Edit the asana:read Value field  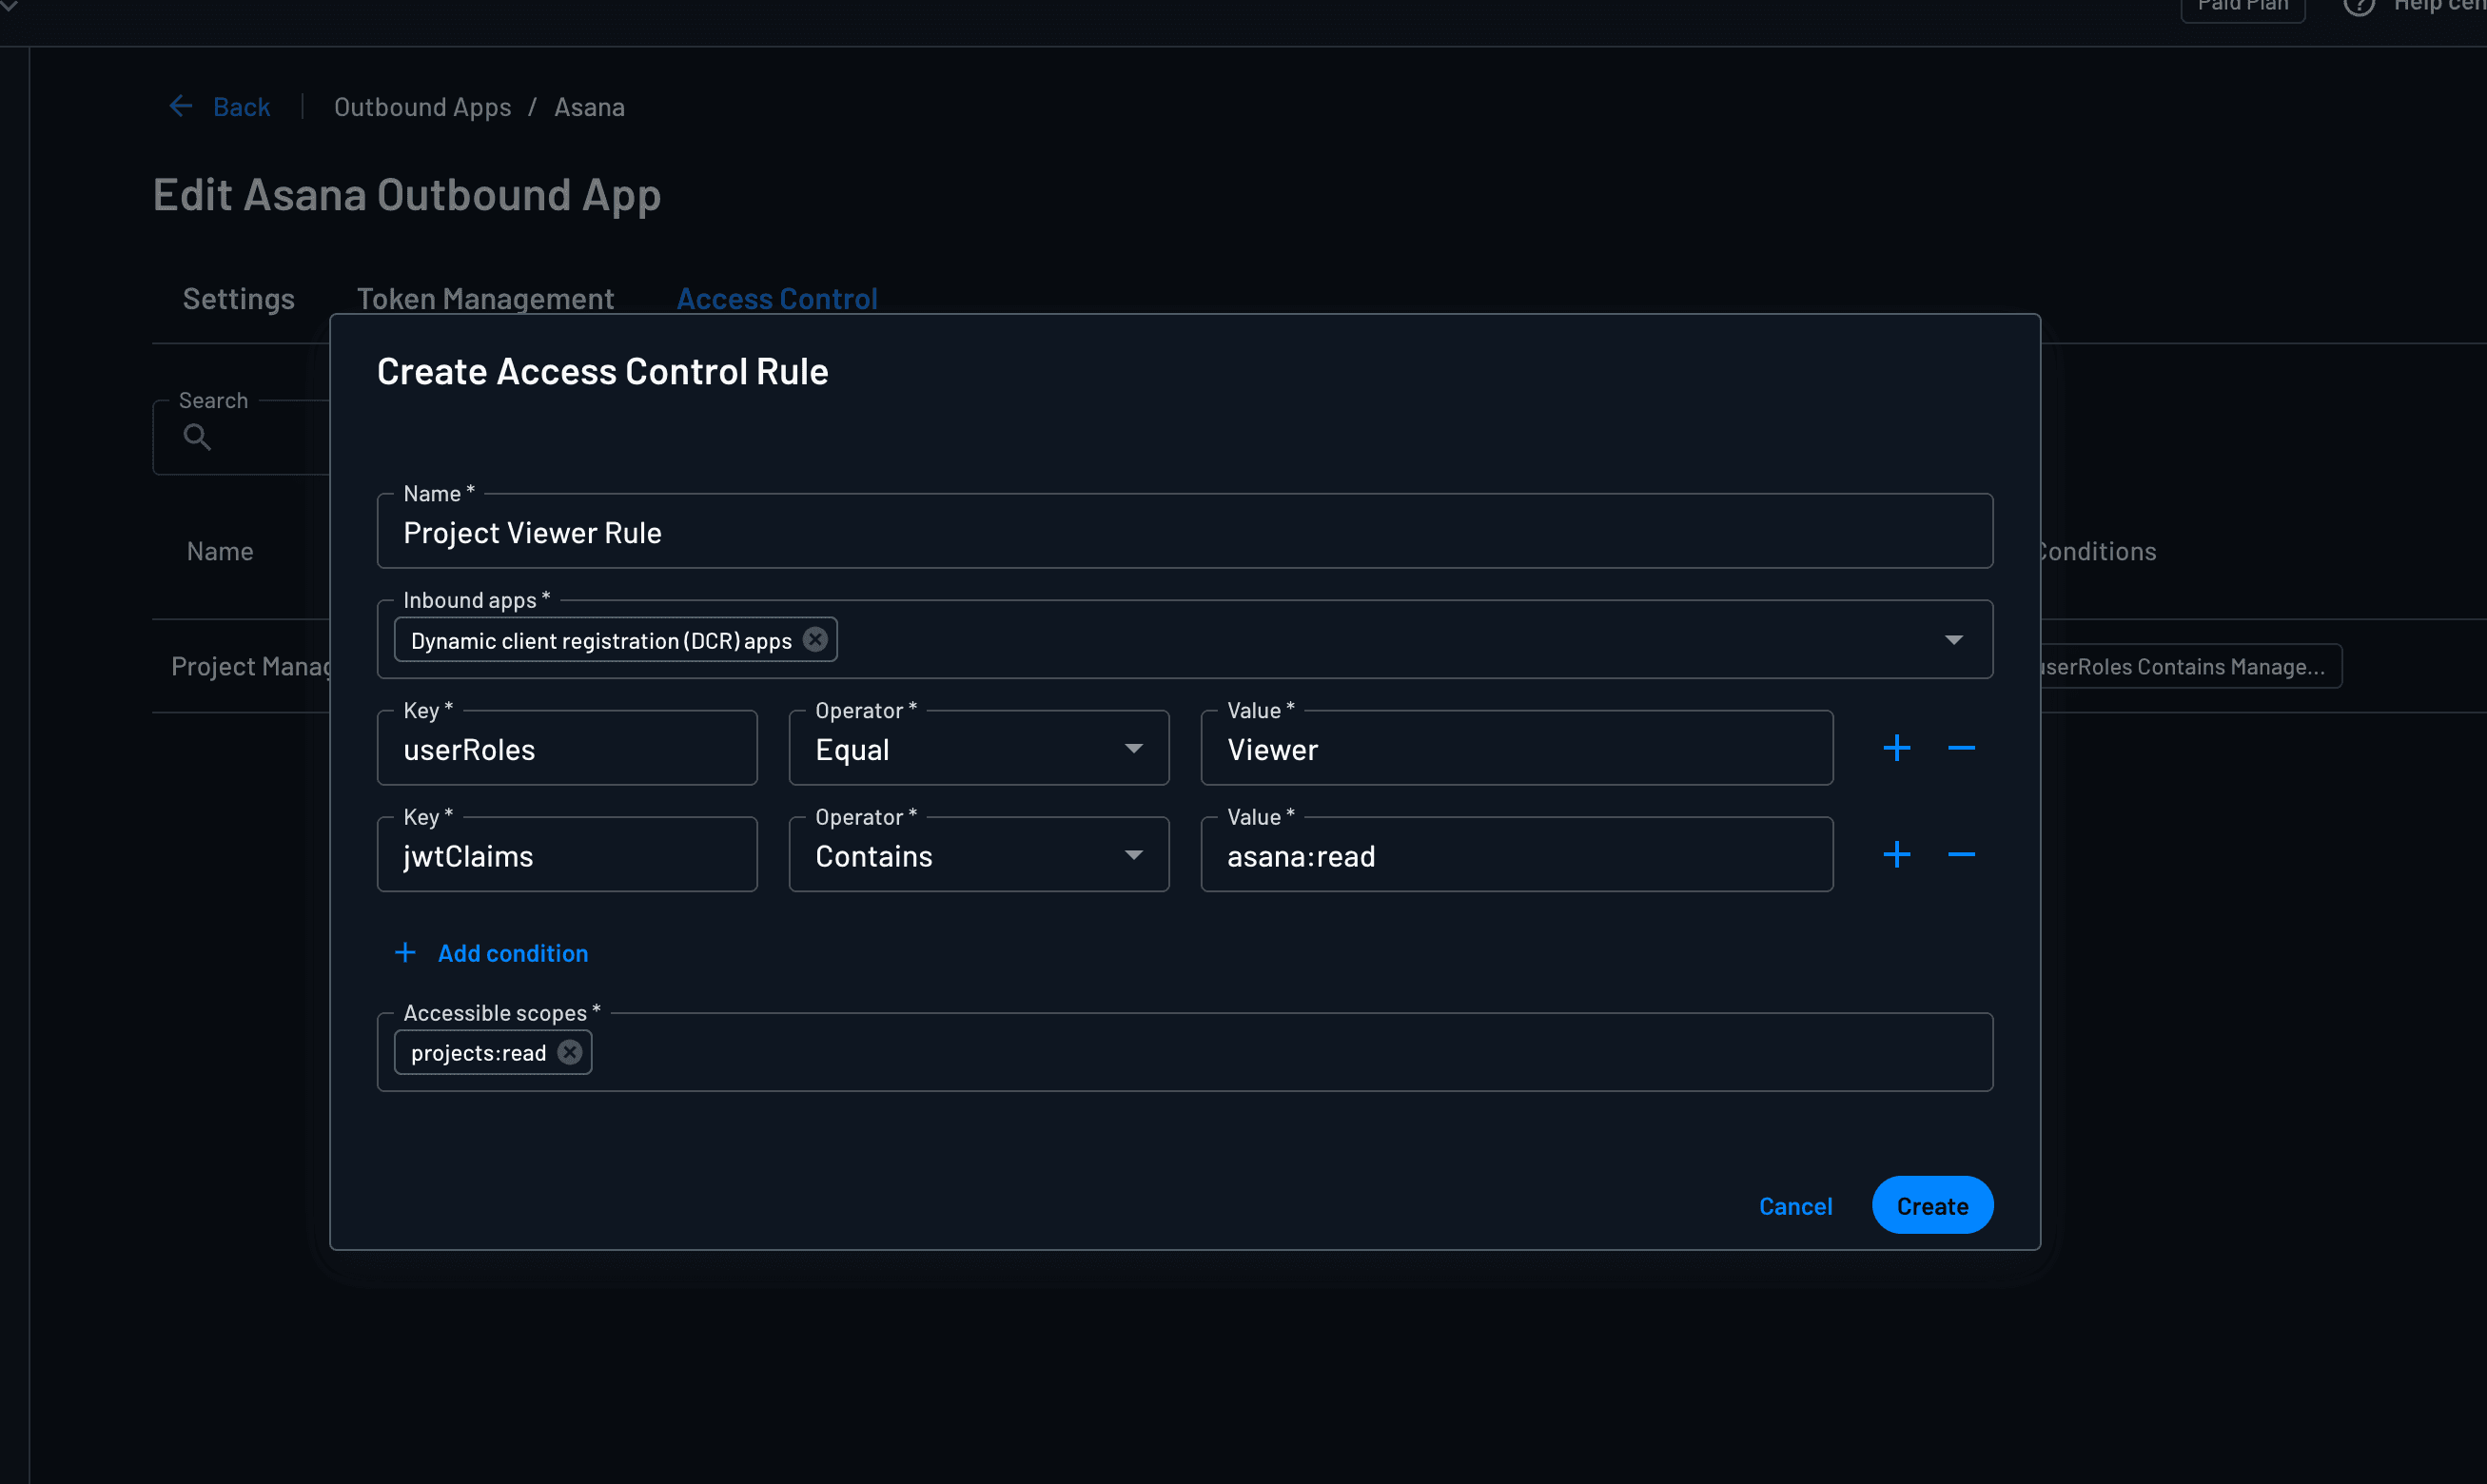click(x=1516, y=854)
